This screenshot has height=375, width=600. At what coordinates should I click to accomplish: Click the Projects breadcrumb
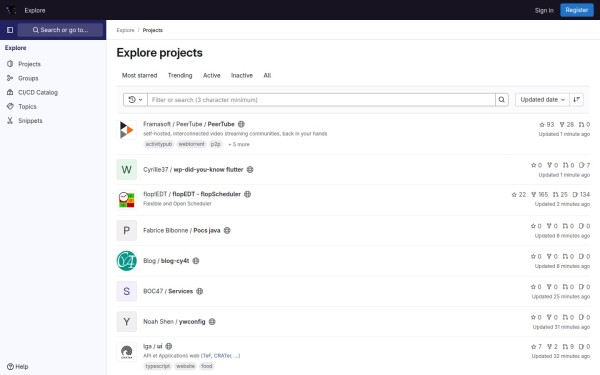(x=153, y=30)
